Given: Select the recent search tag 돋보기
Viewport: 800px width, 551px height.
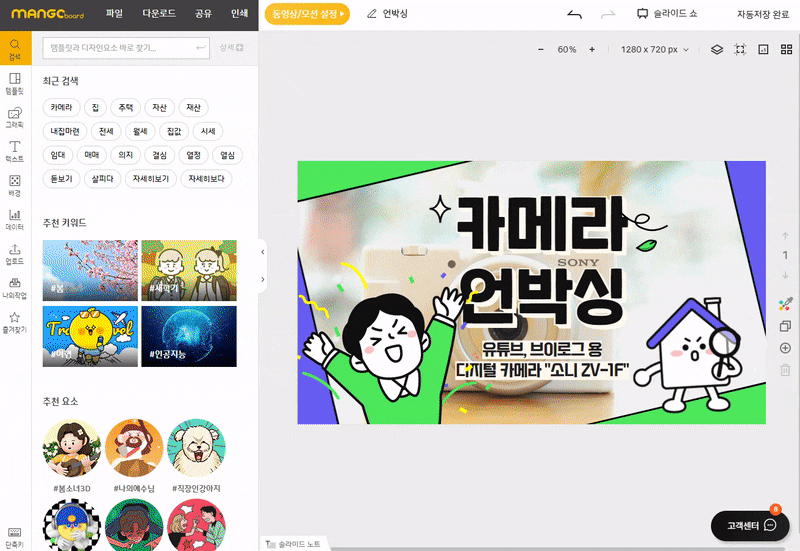Looking at the screenshot, I should pos(61,179).
